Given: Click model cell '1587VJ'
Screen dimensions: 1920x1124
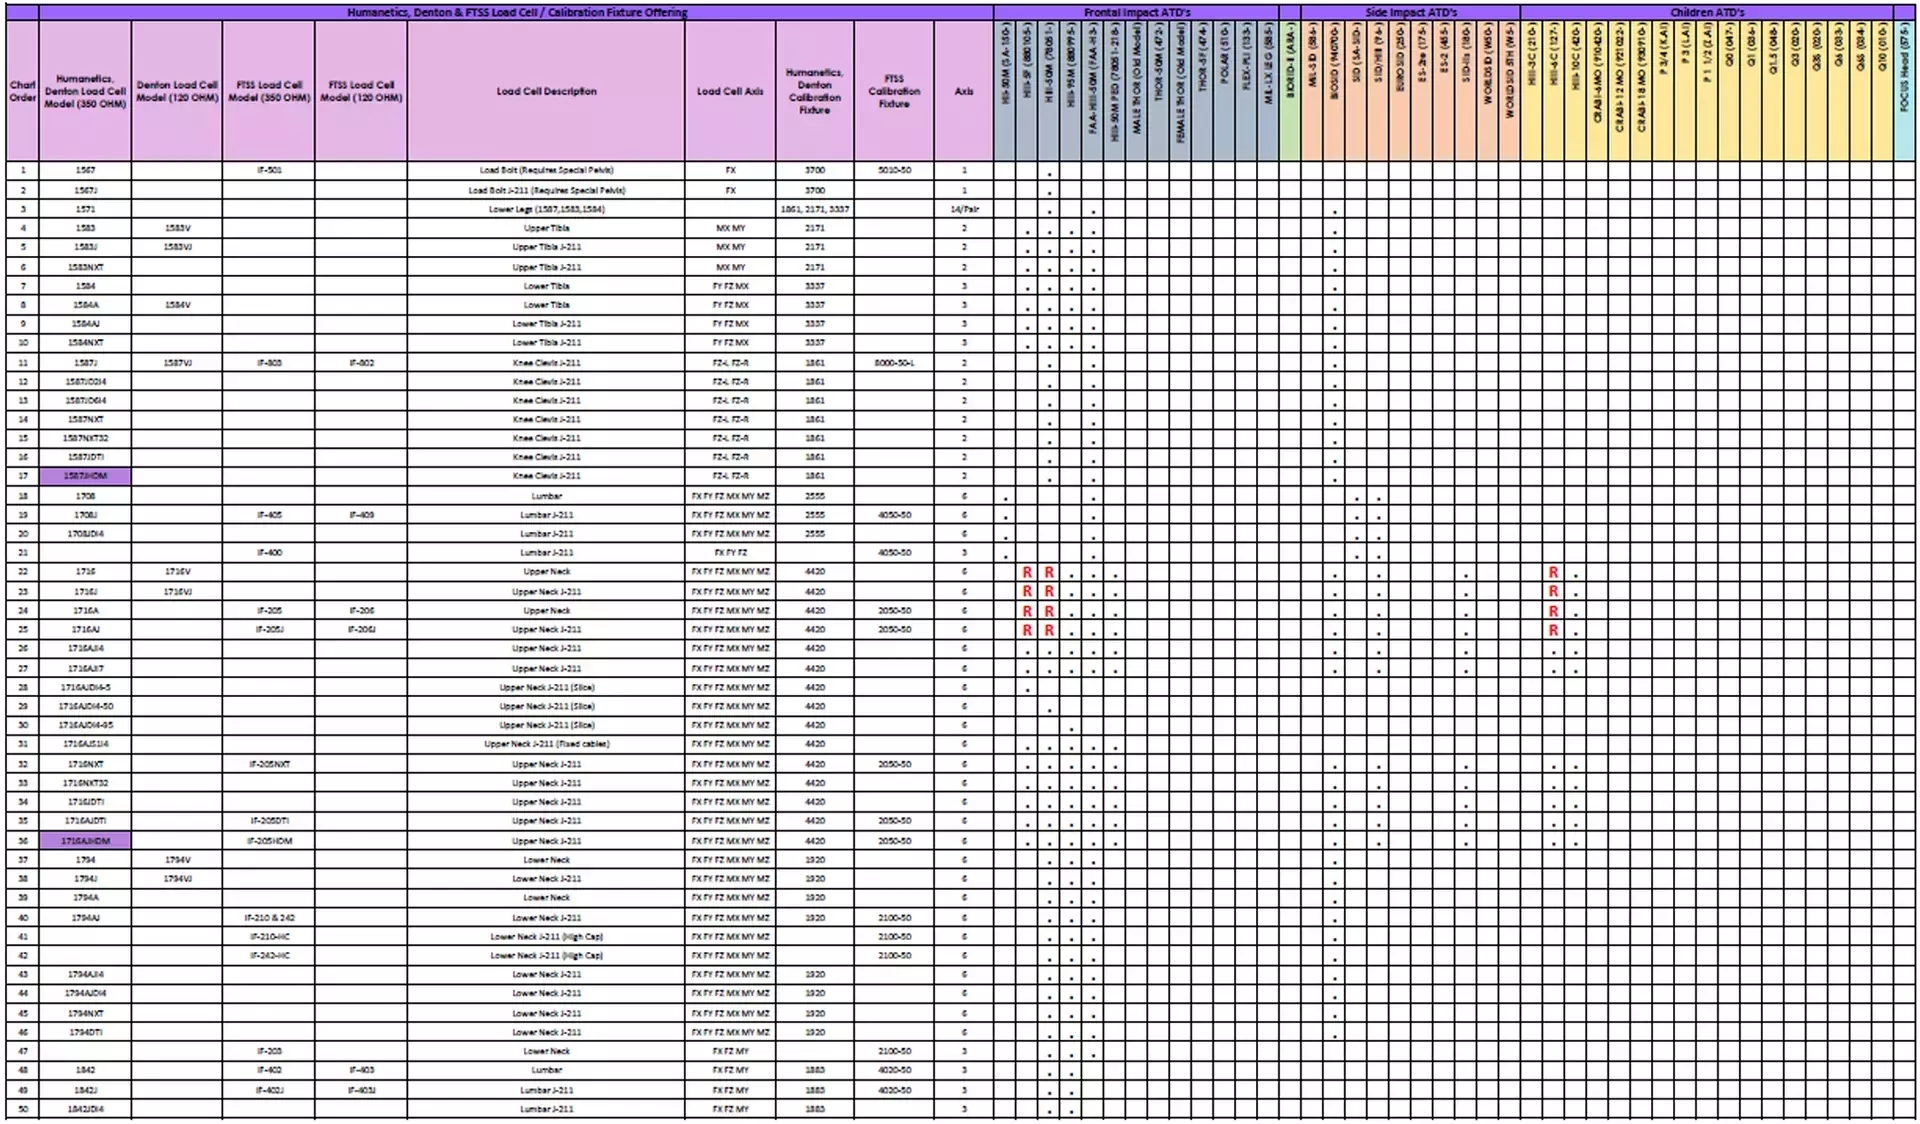Looking at the screenshot, I should pyautogui.click(x=177, y=363).
